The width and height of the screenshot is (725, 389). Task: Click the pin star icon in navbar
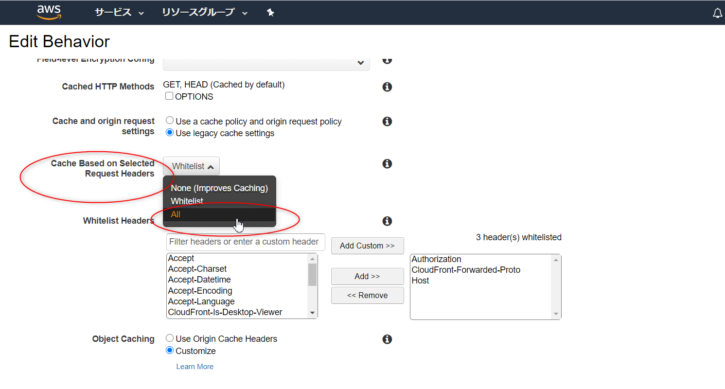pyautogui.click(x=270, y=12)
